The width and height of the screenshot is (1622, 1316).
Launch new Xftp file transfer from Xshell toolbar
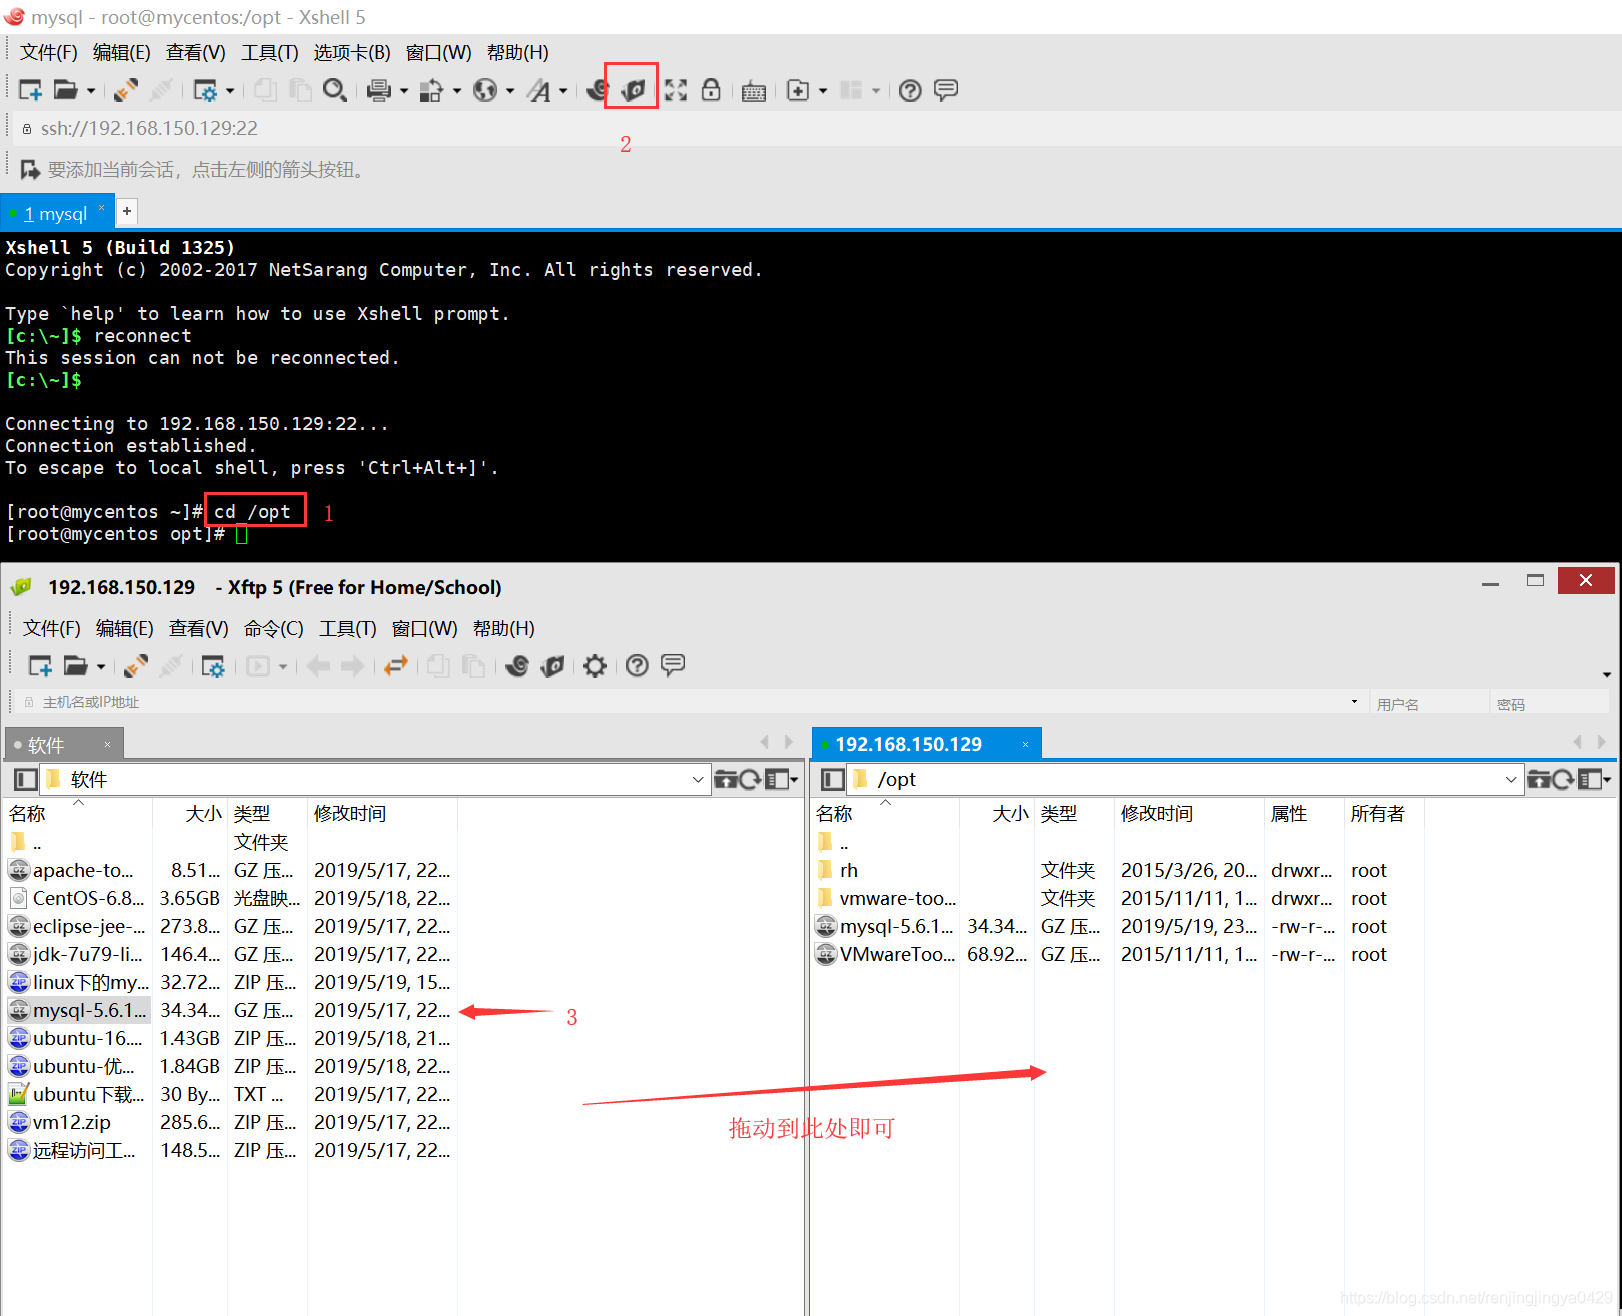coord(633,90)
